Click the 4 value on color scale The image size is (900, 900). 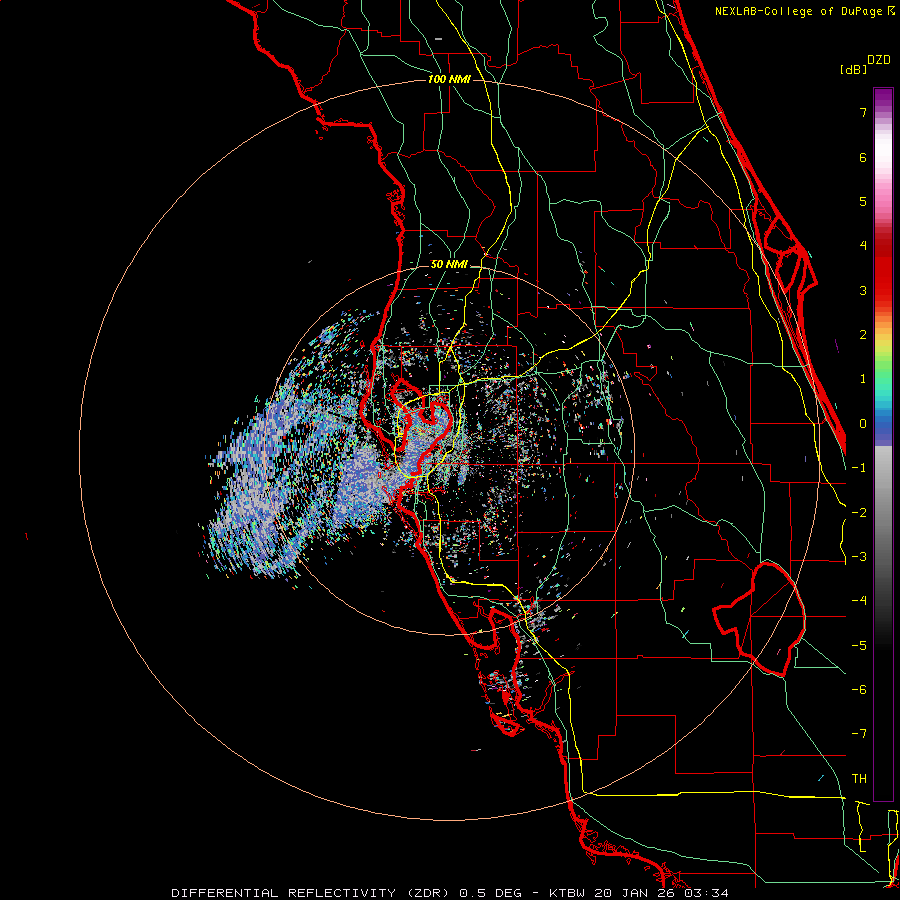click(863, 246)
